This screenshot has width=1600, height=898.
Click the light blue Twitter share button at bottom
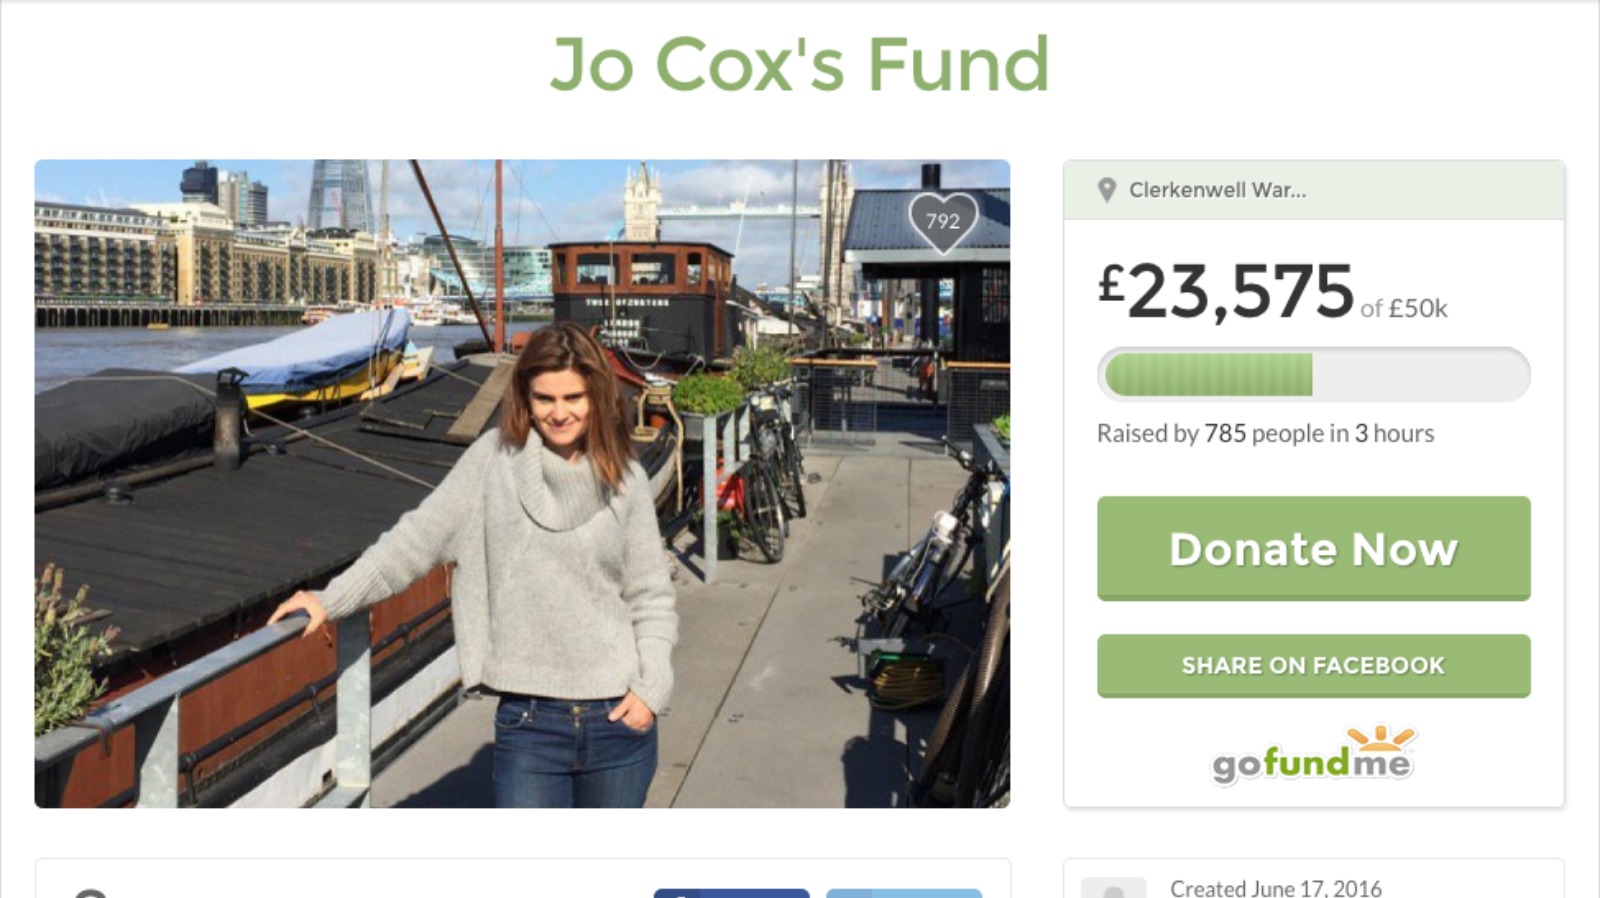[x=904, y=893]
